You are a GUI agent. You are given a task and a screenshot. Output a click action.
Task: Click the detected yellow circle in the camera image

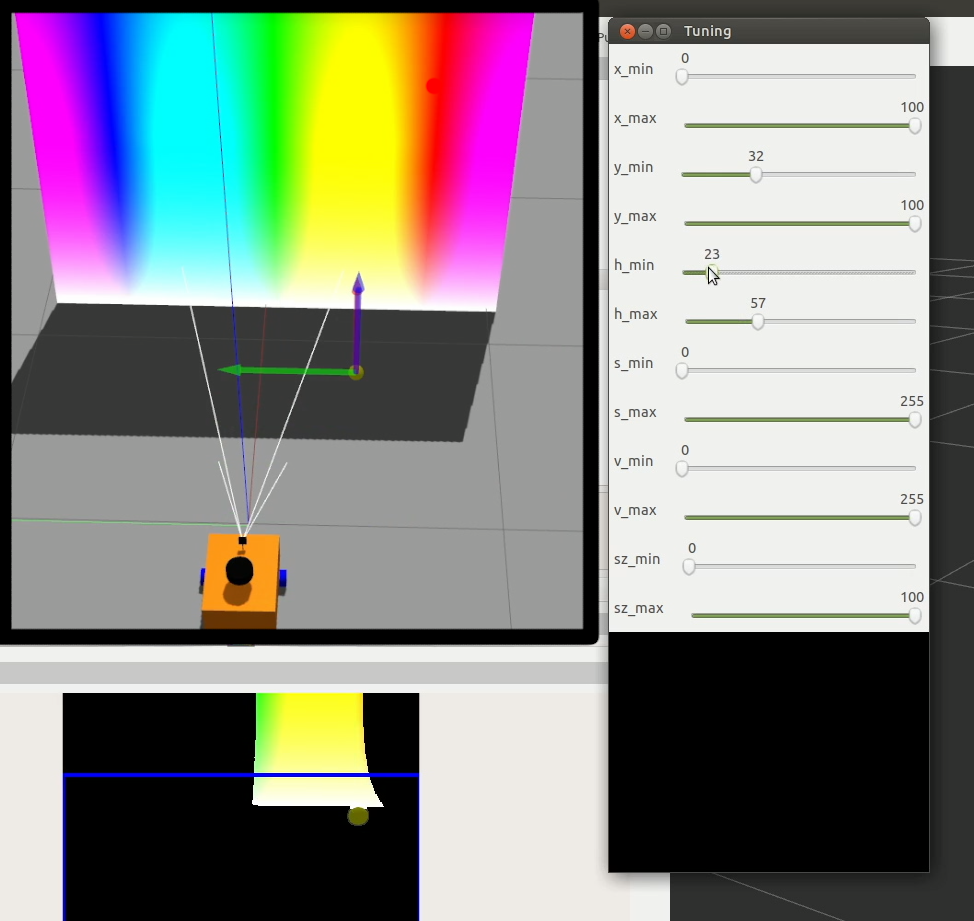coord(358,816)
